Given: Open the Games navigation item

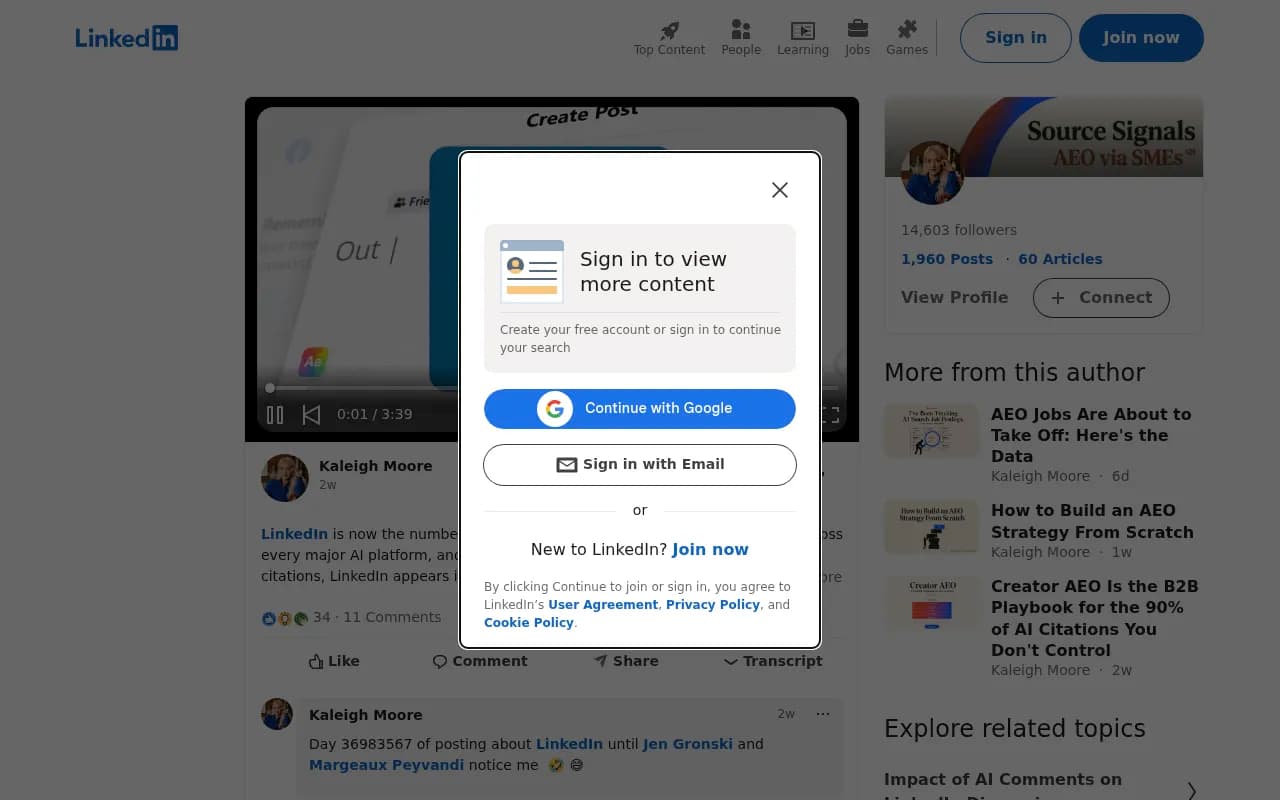Looking at the screenshot, I should (x=907, y=38).
